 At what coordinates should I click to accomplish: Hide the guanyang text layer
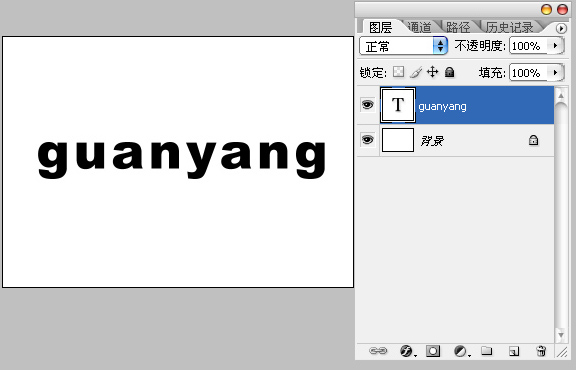[x=367, y=105]
